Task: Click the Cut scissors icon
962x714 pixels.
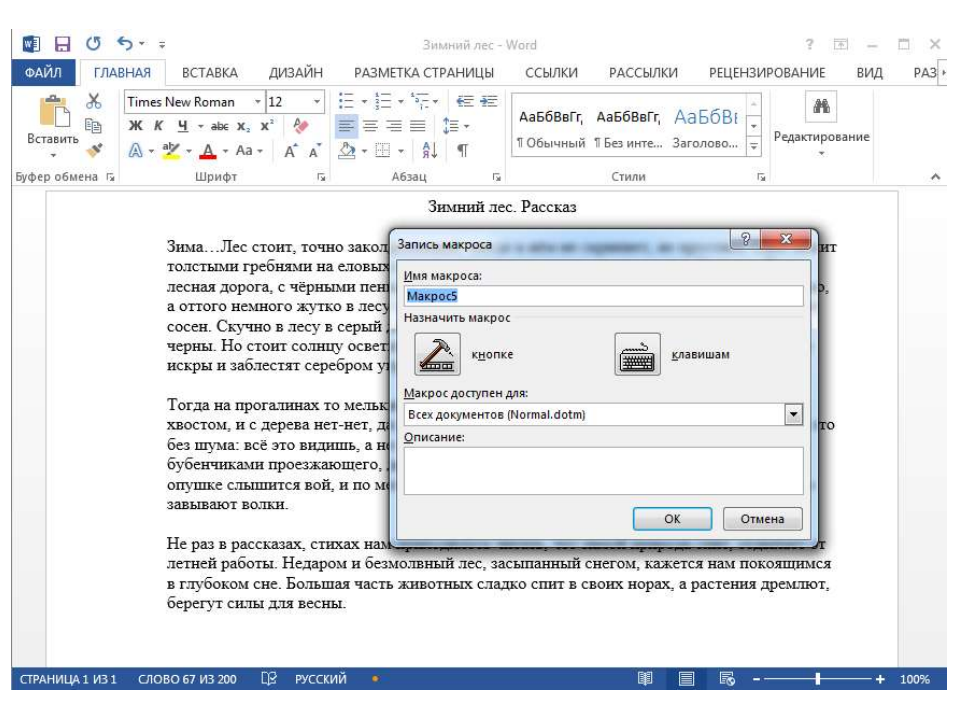Action: (94, 101)
